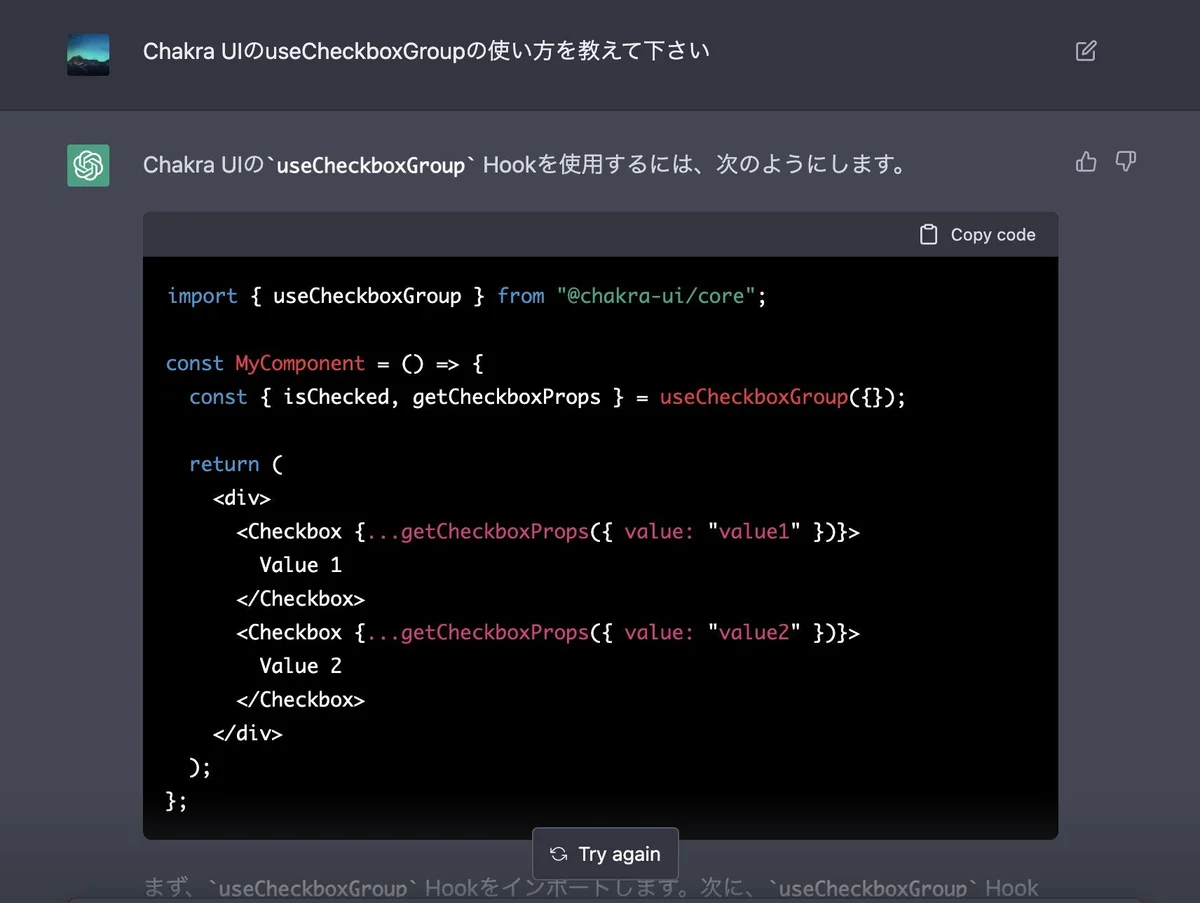Click the Try again button
The image size is (1200, 903).
click(605, 854)
